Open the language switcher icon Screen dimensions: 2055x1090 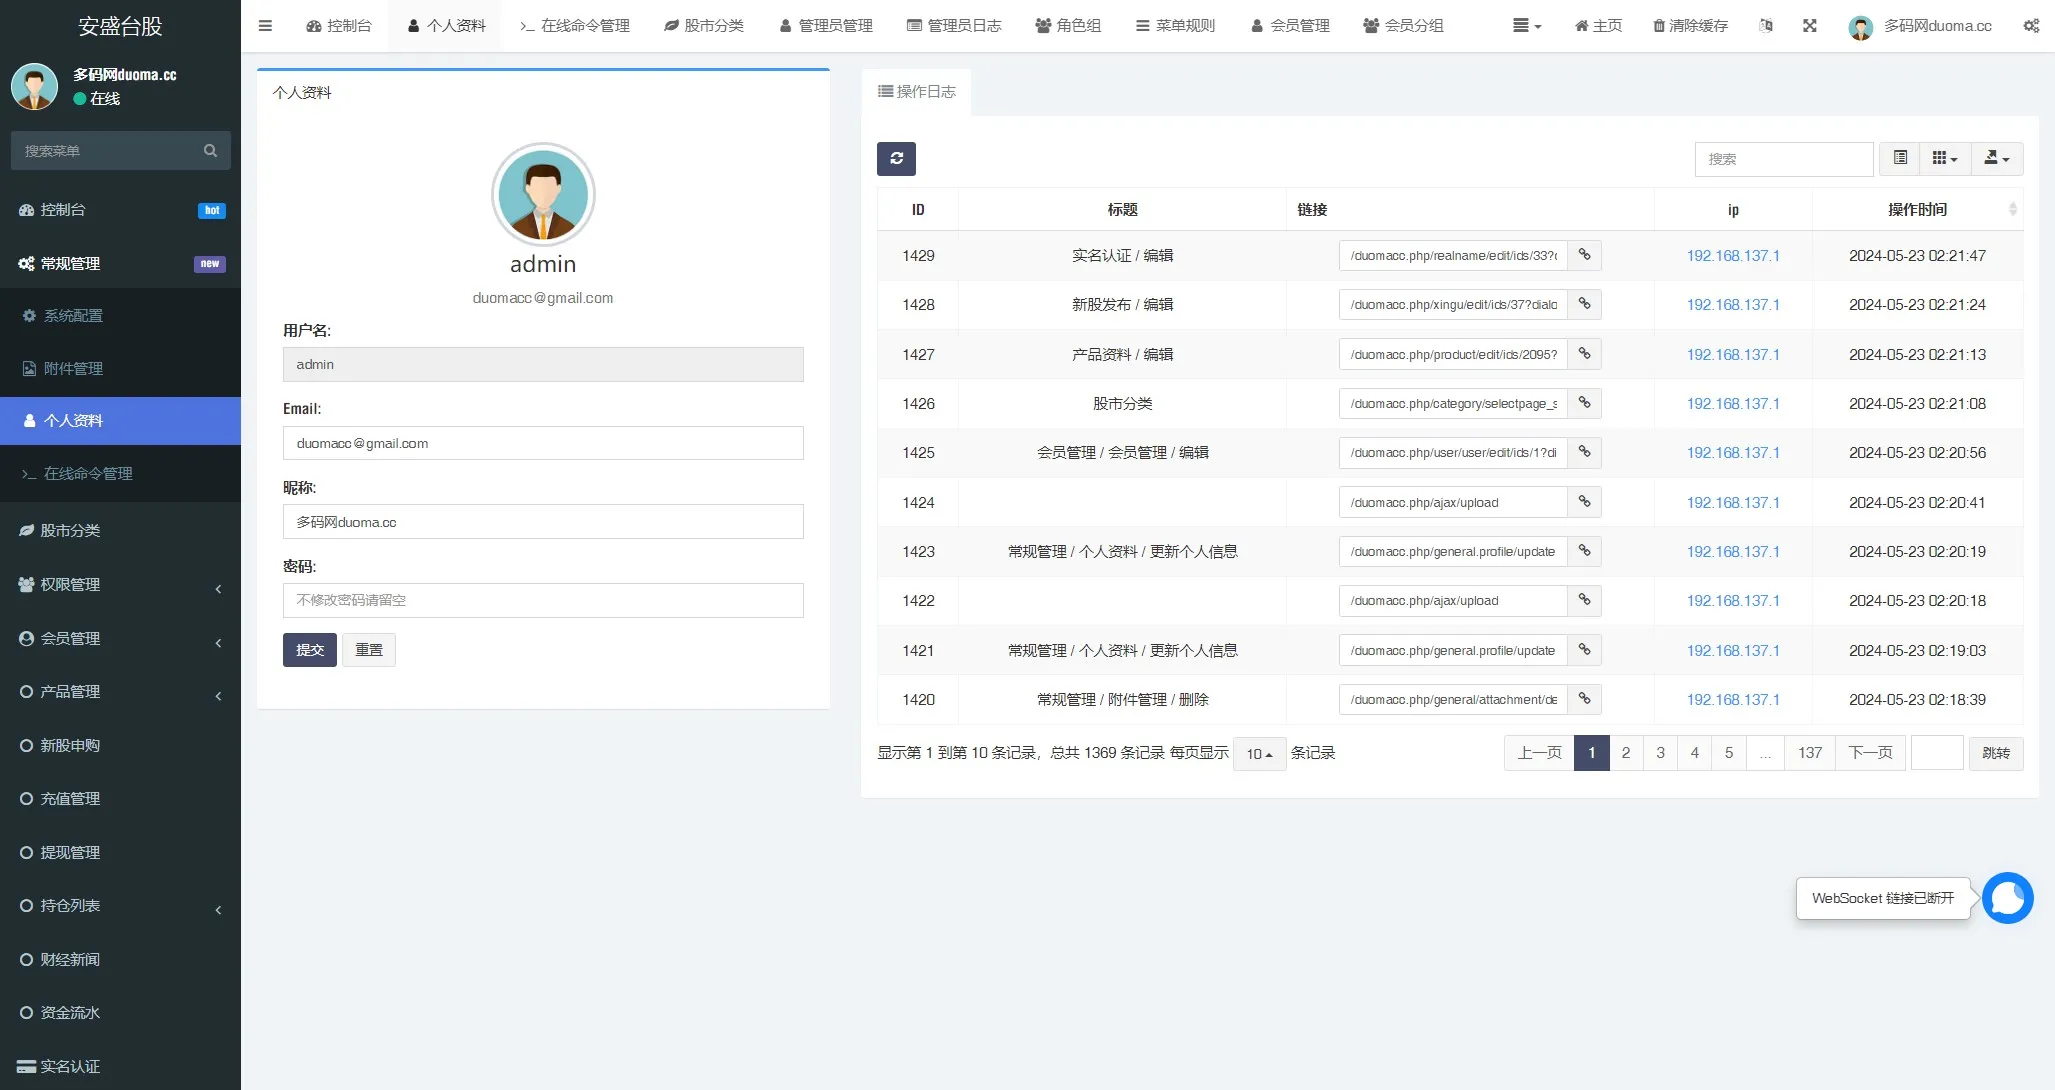coord(1765,26)
